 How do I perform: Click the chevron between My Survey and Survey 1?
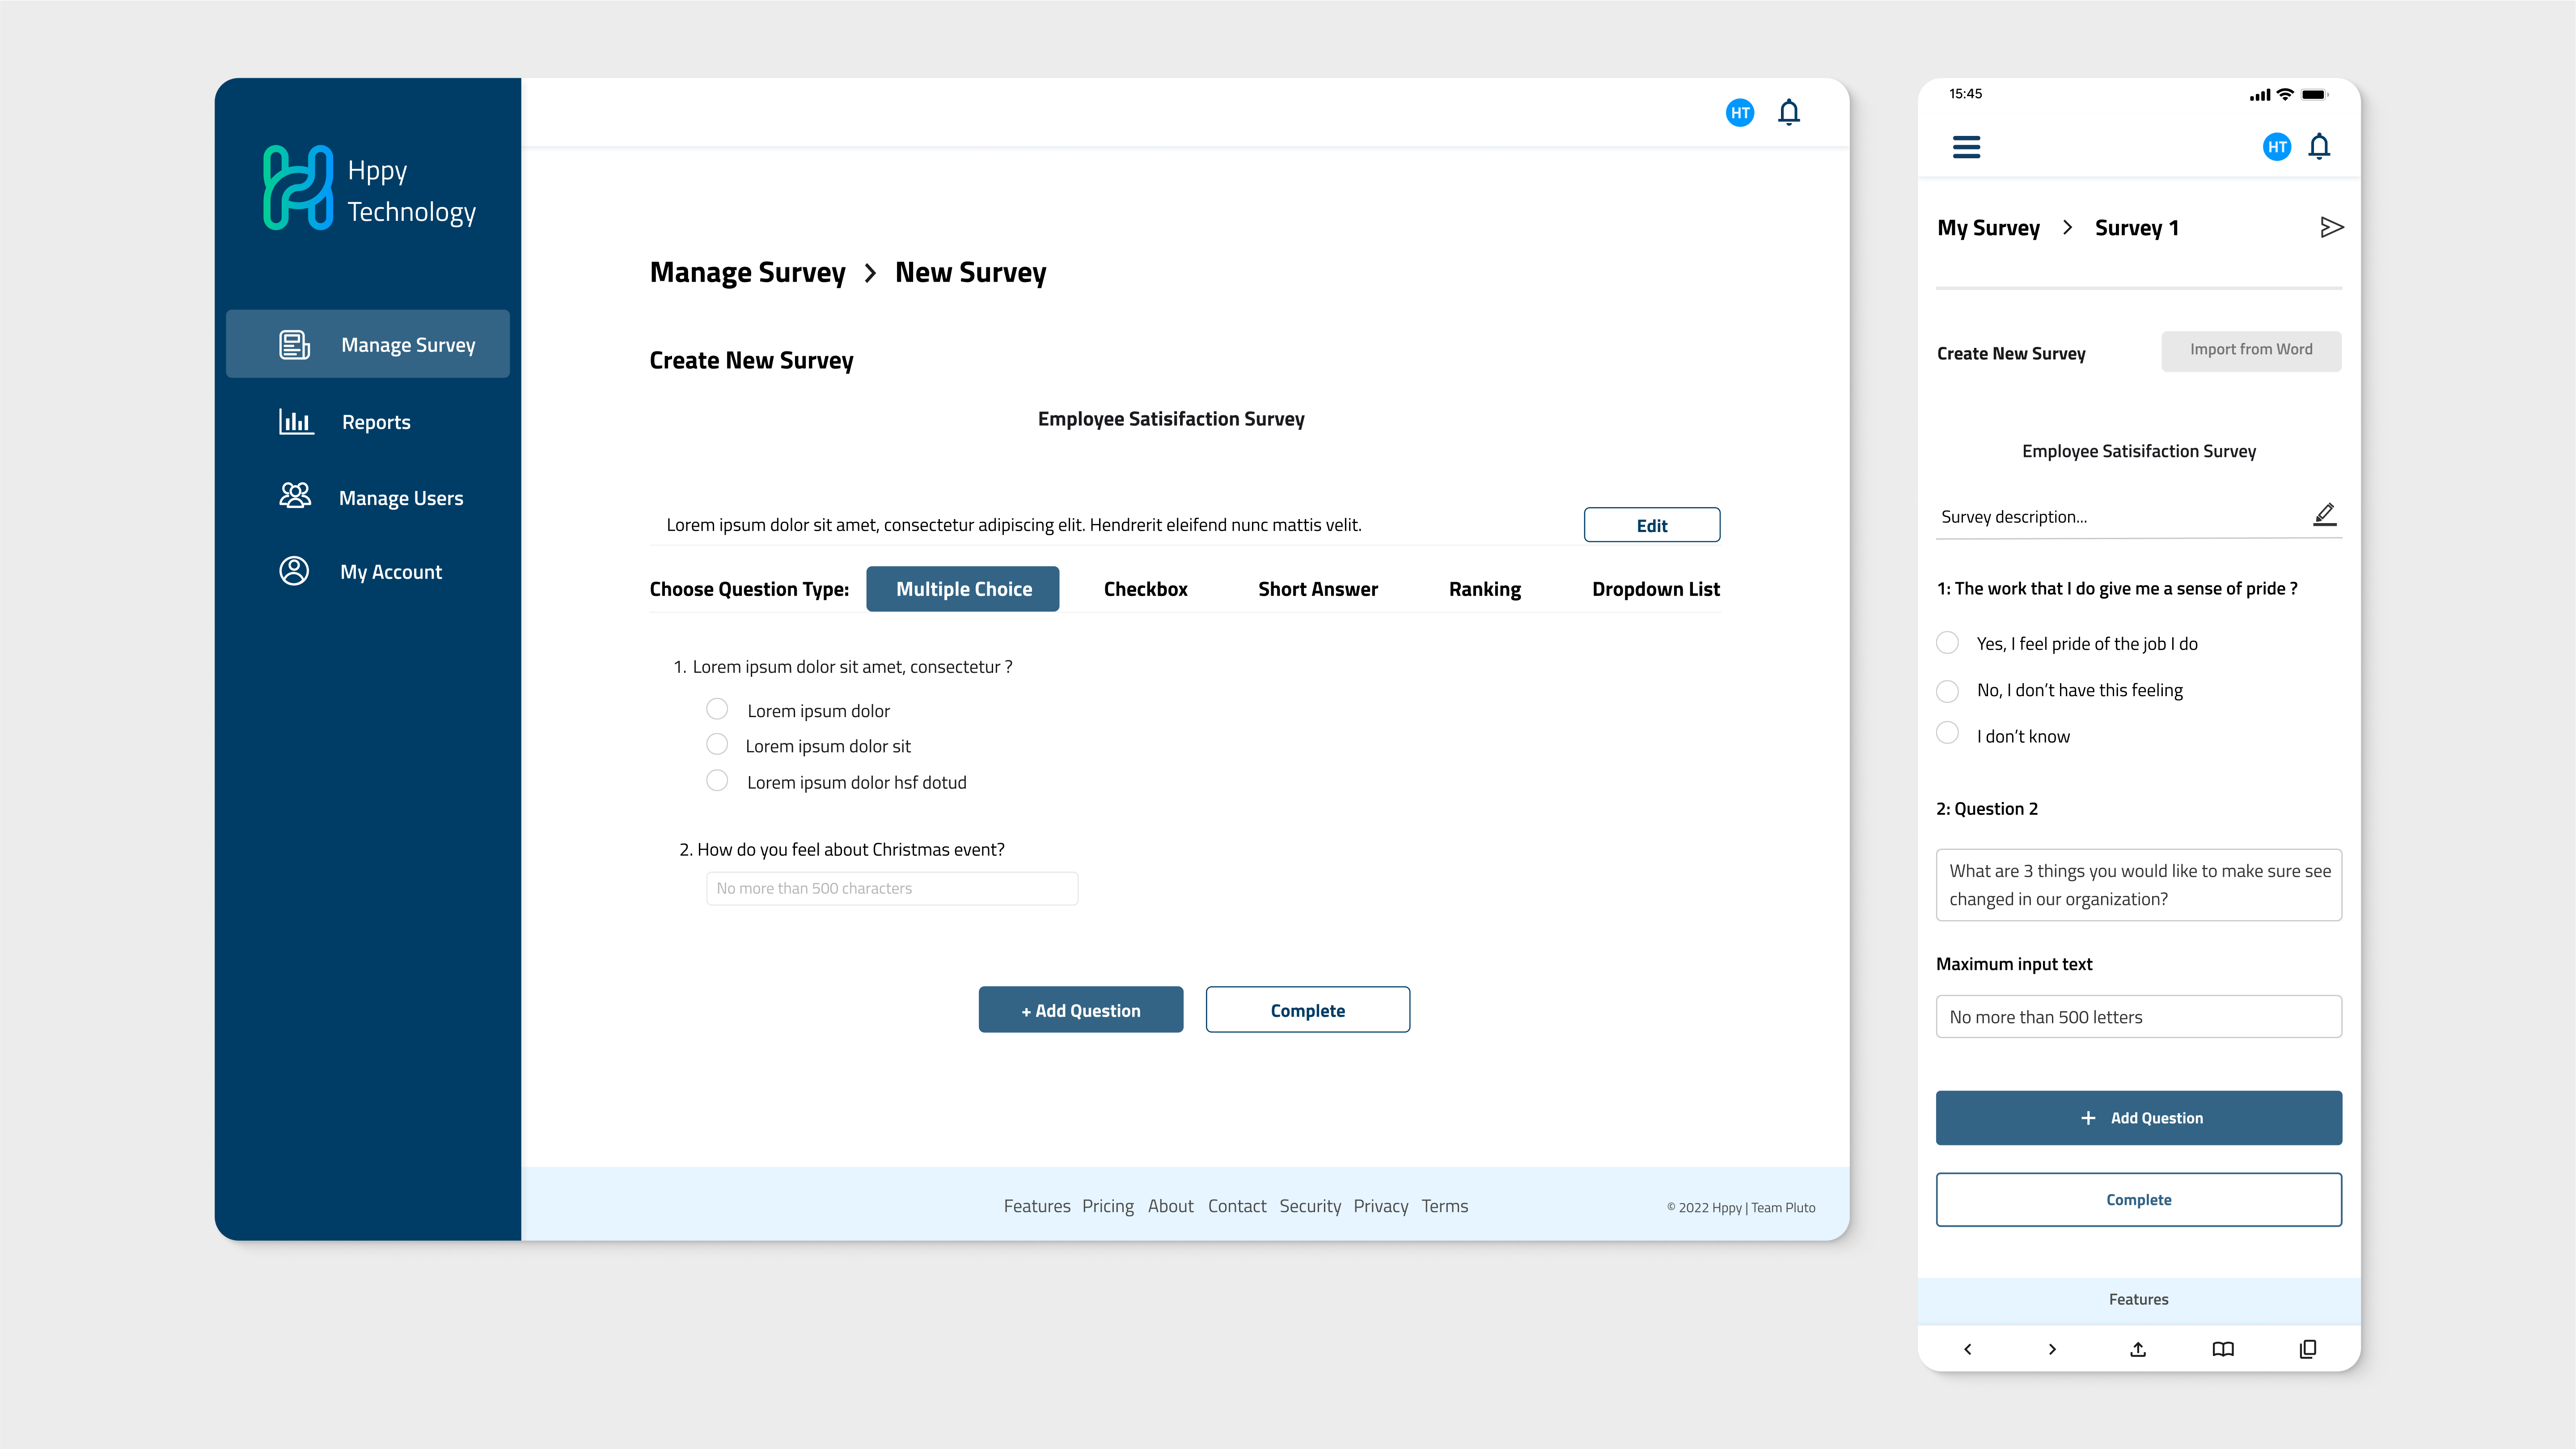pos(2067,228)
